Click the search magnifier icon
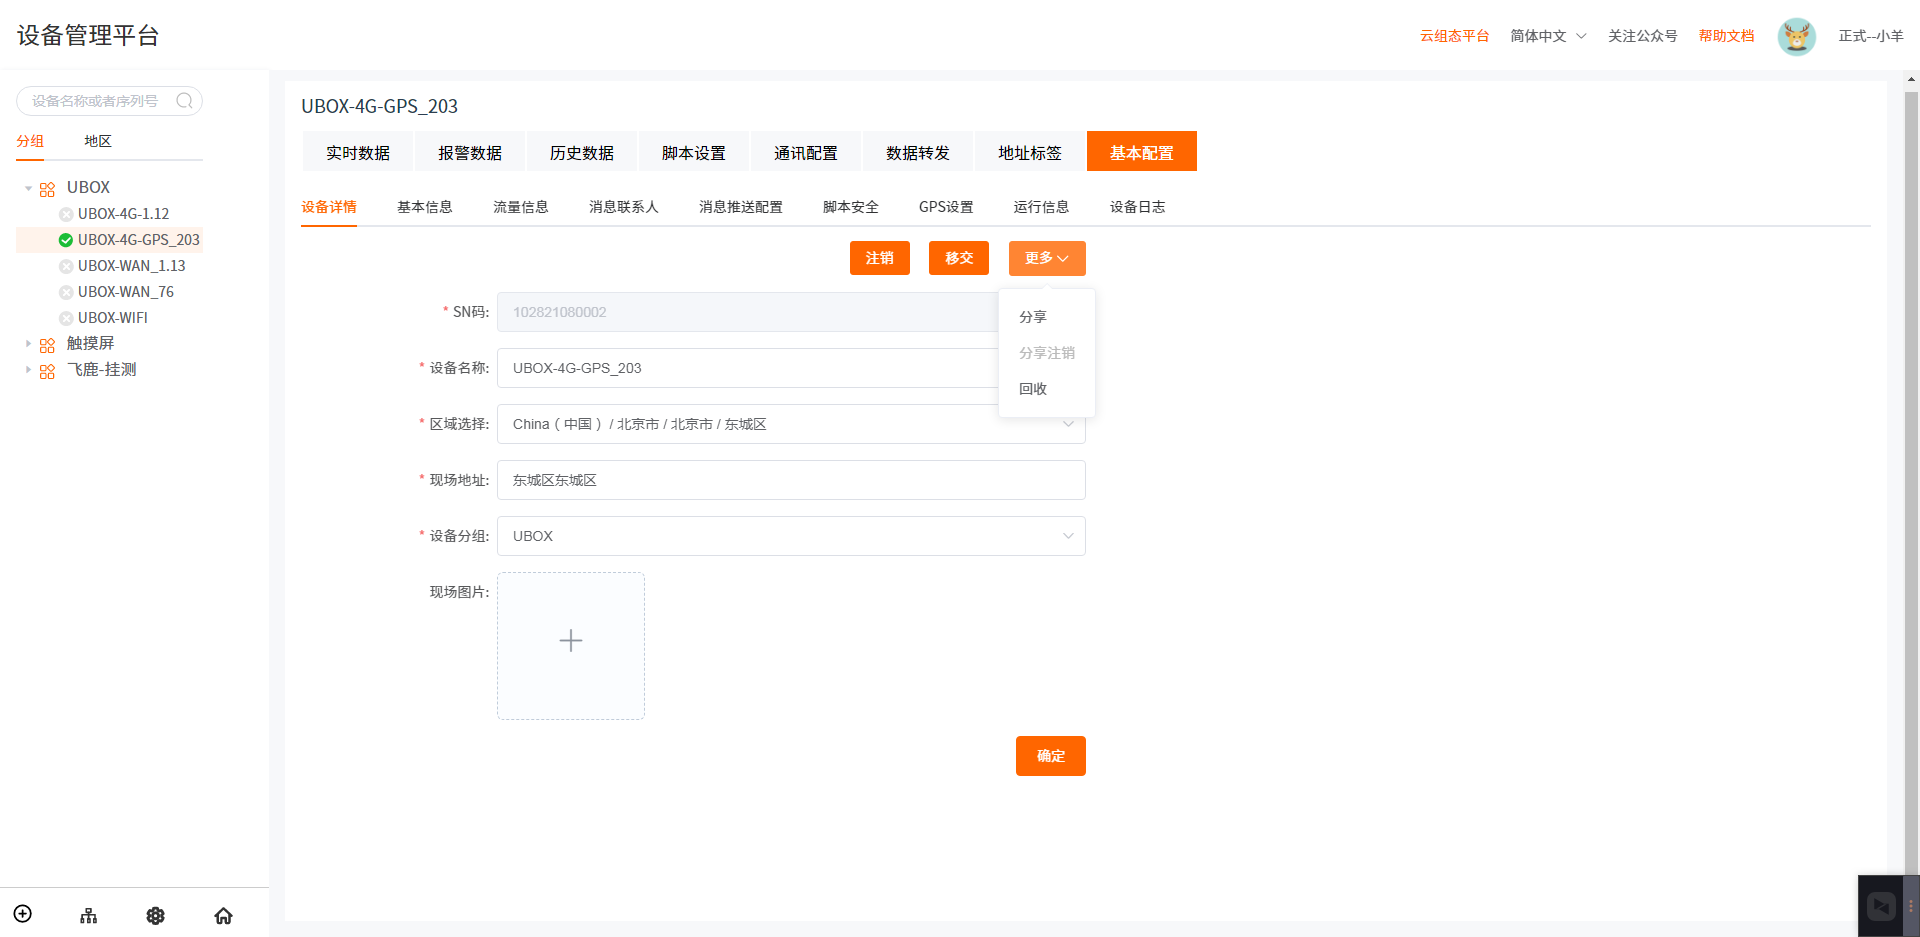Screen dimensions: 1920x937 click(x=184, y=101)
